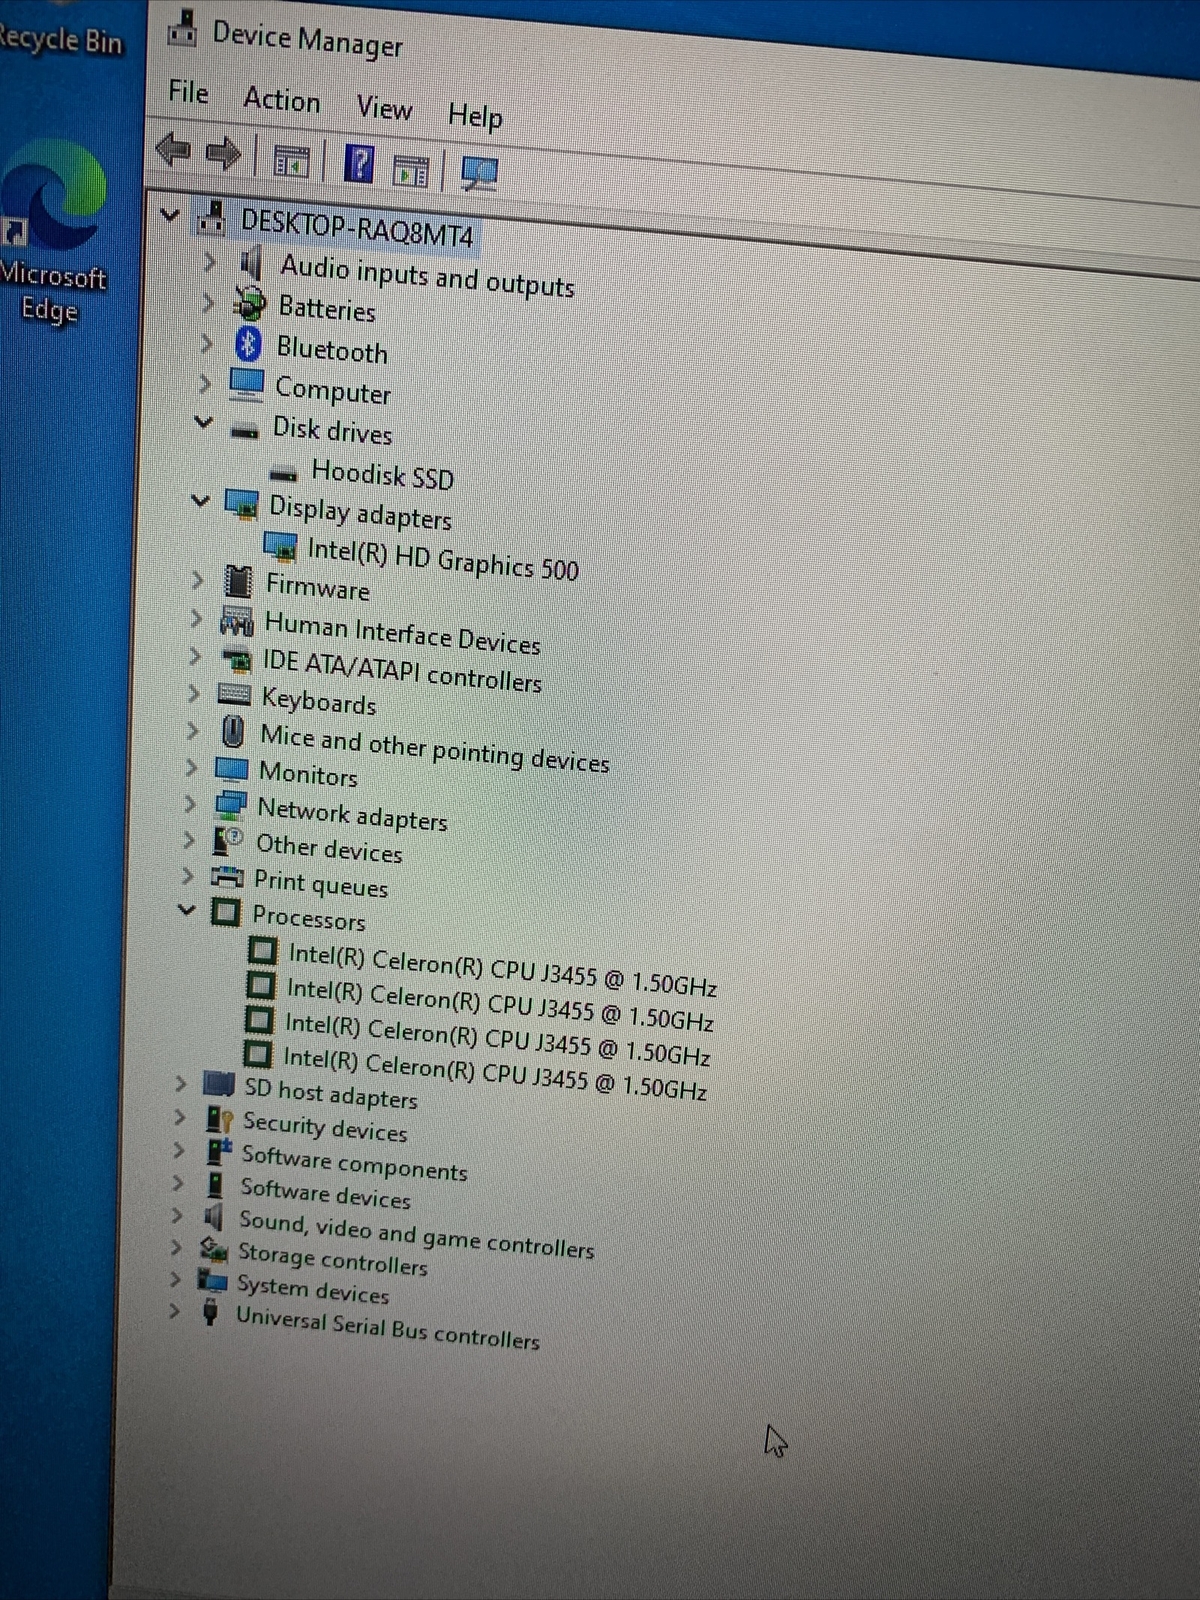
Task: Open the File menu
Action: click(x=188, y=92)
